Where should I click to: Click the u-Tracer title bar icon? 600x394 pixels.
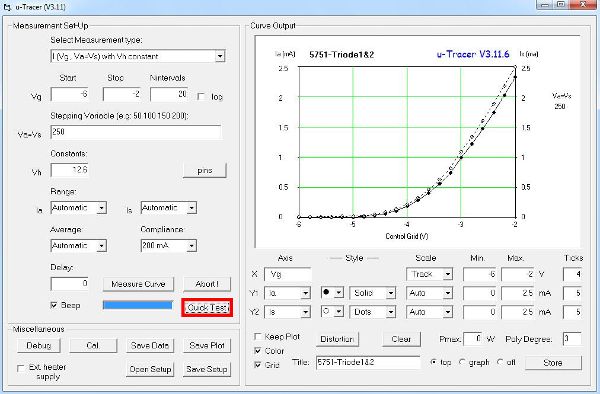tap(7, 7)
